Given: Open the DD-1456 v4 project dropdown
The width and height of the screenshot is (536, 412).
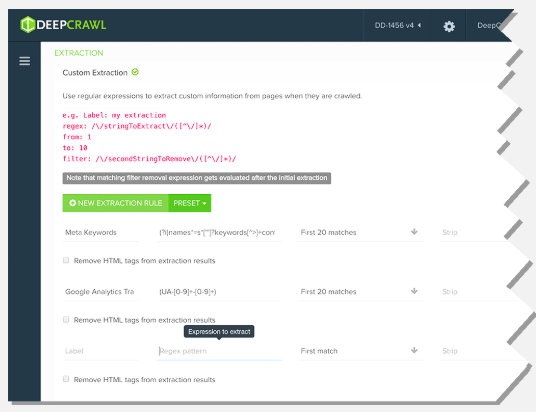Looking at the screenshot, I should (x=398, y=26).
